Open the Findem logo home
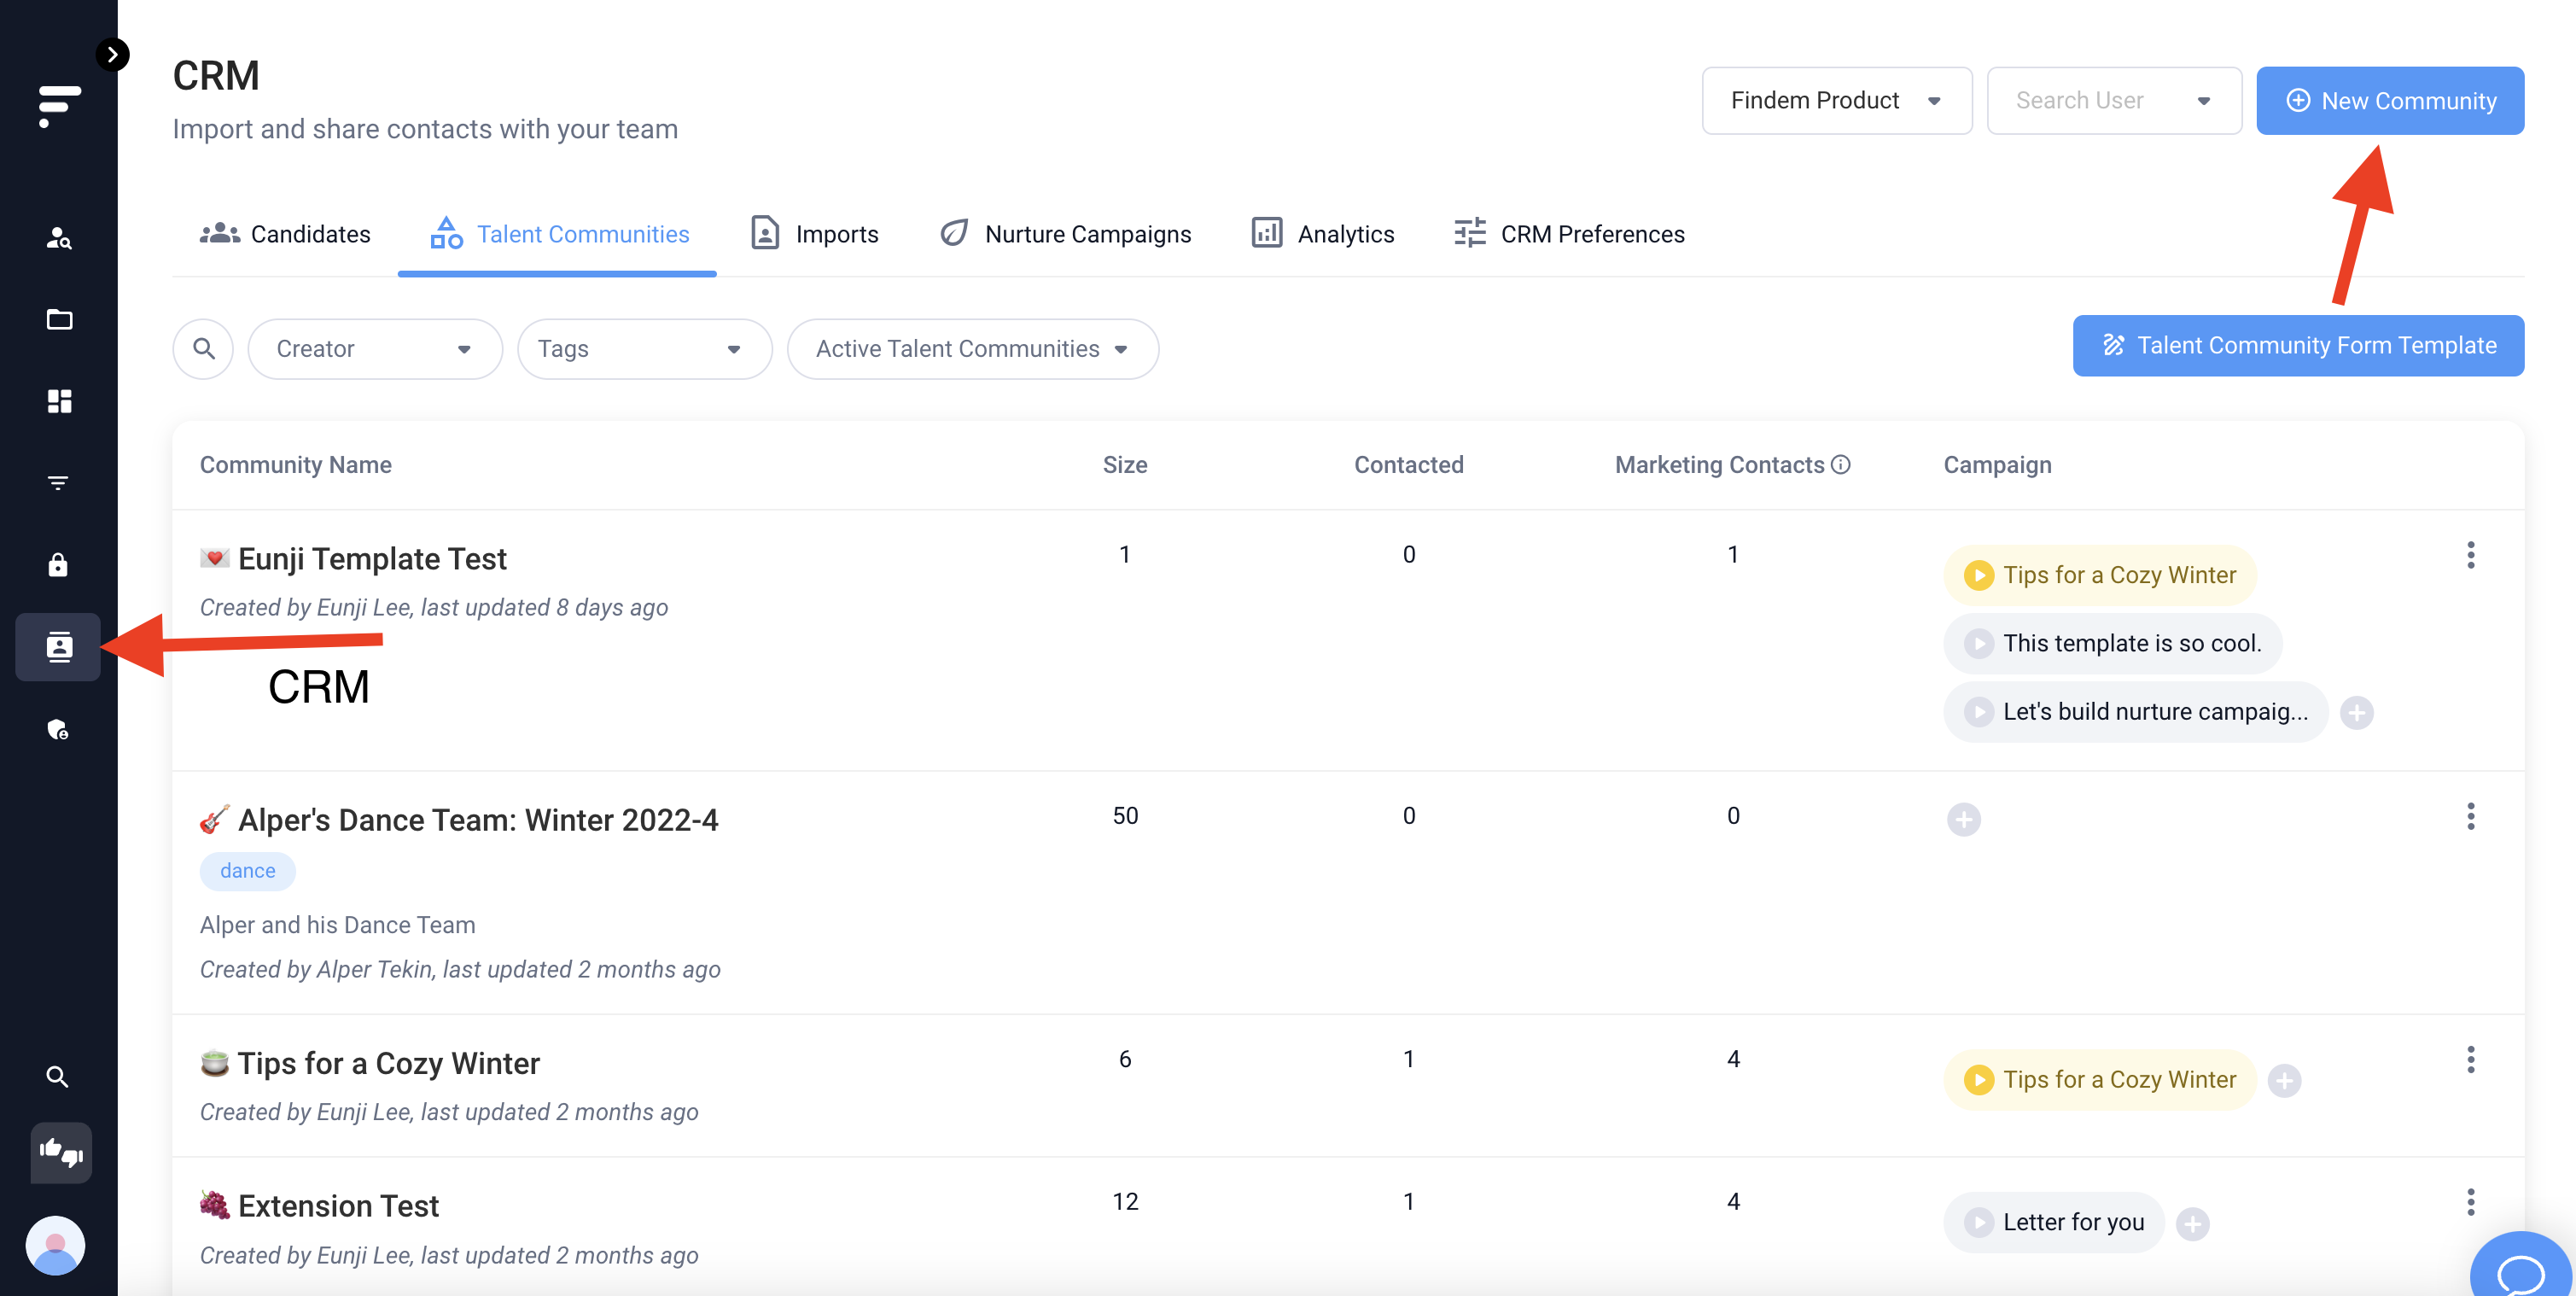The image size is (2576, 1296). click(x=59, y=106)
